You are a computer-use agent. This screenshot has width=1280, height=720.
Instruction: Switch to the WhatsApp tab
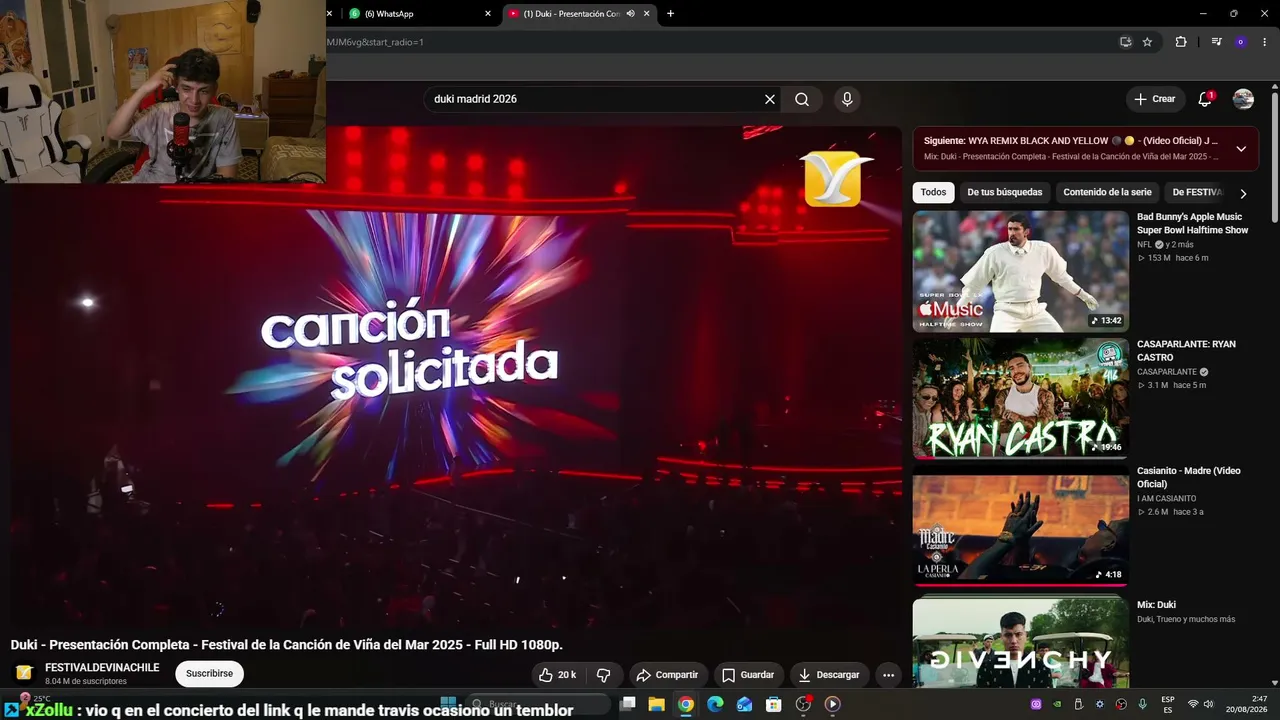click(x=418, y=14)
